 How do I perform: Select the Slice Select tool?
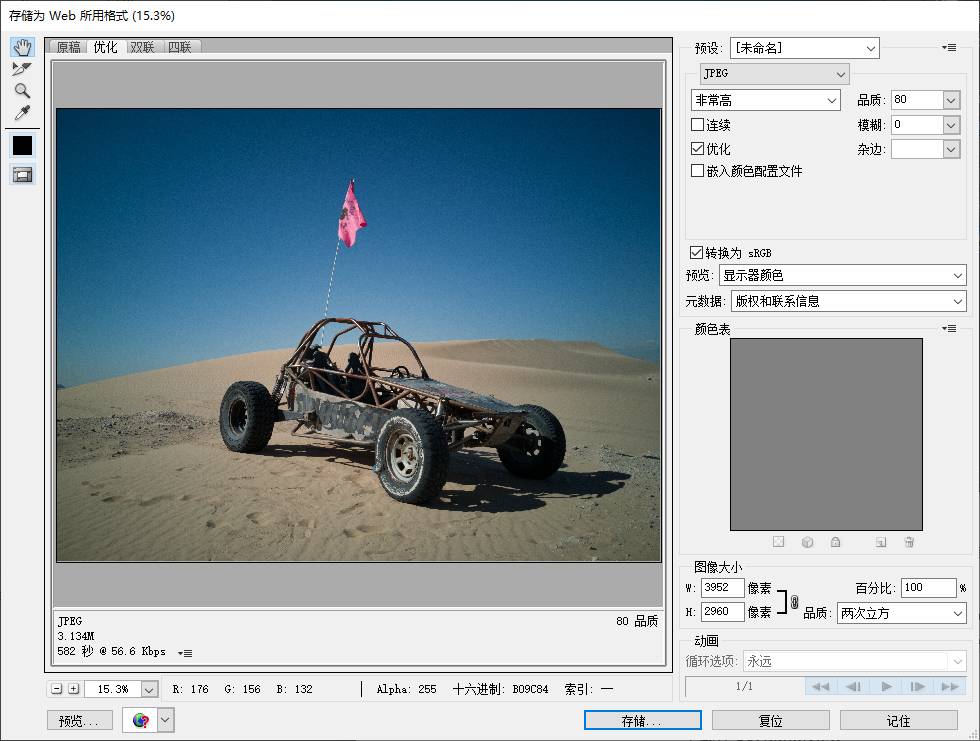click(22, 69)
